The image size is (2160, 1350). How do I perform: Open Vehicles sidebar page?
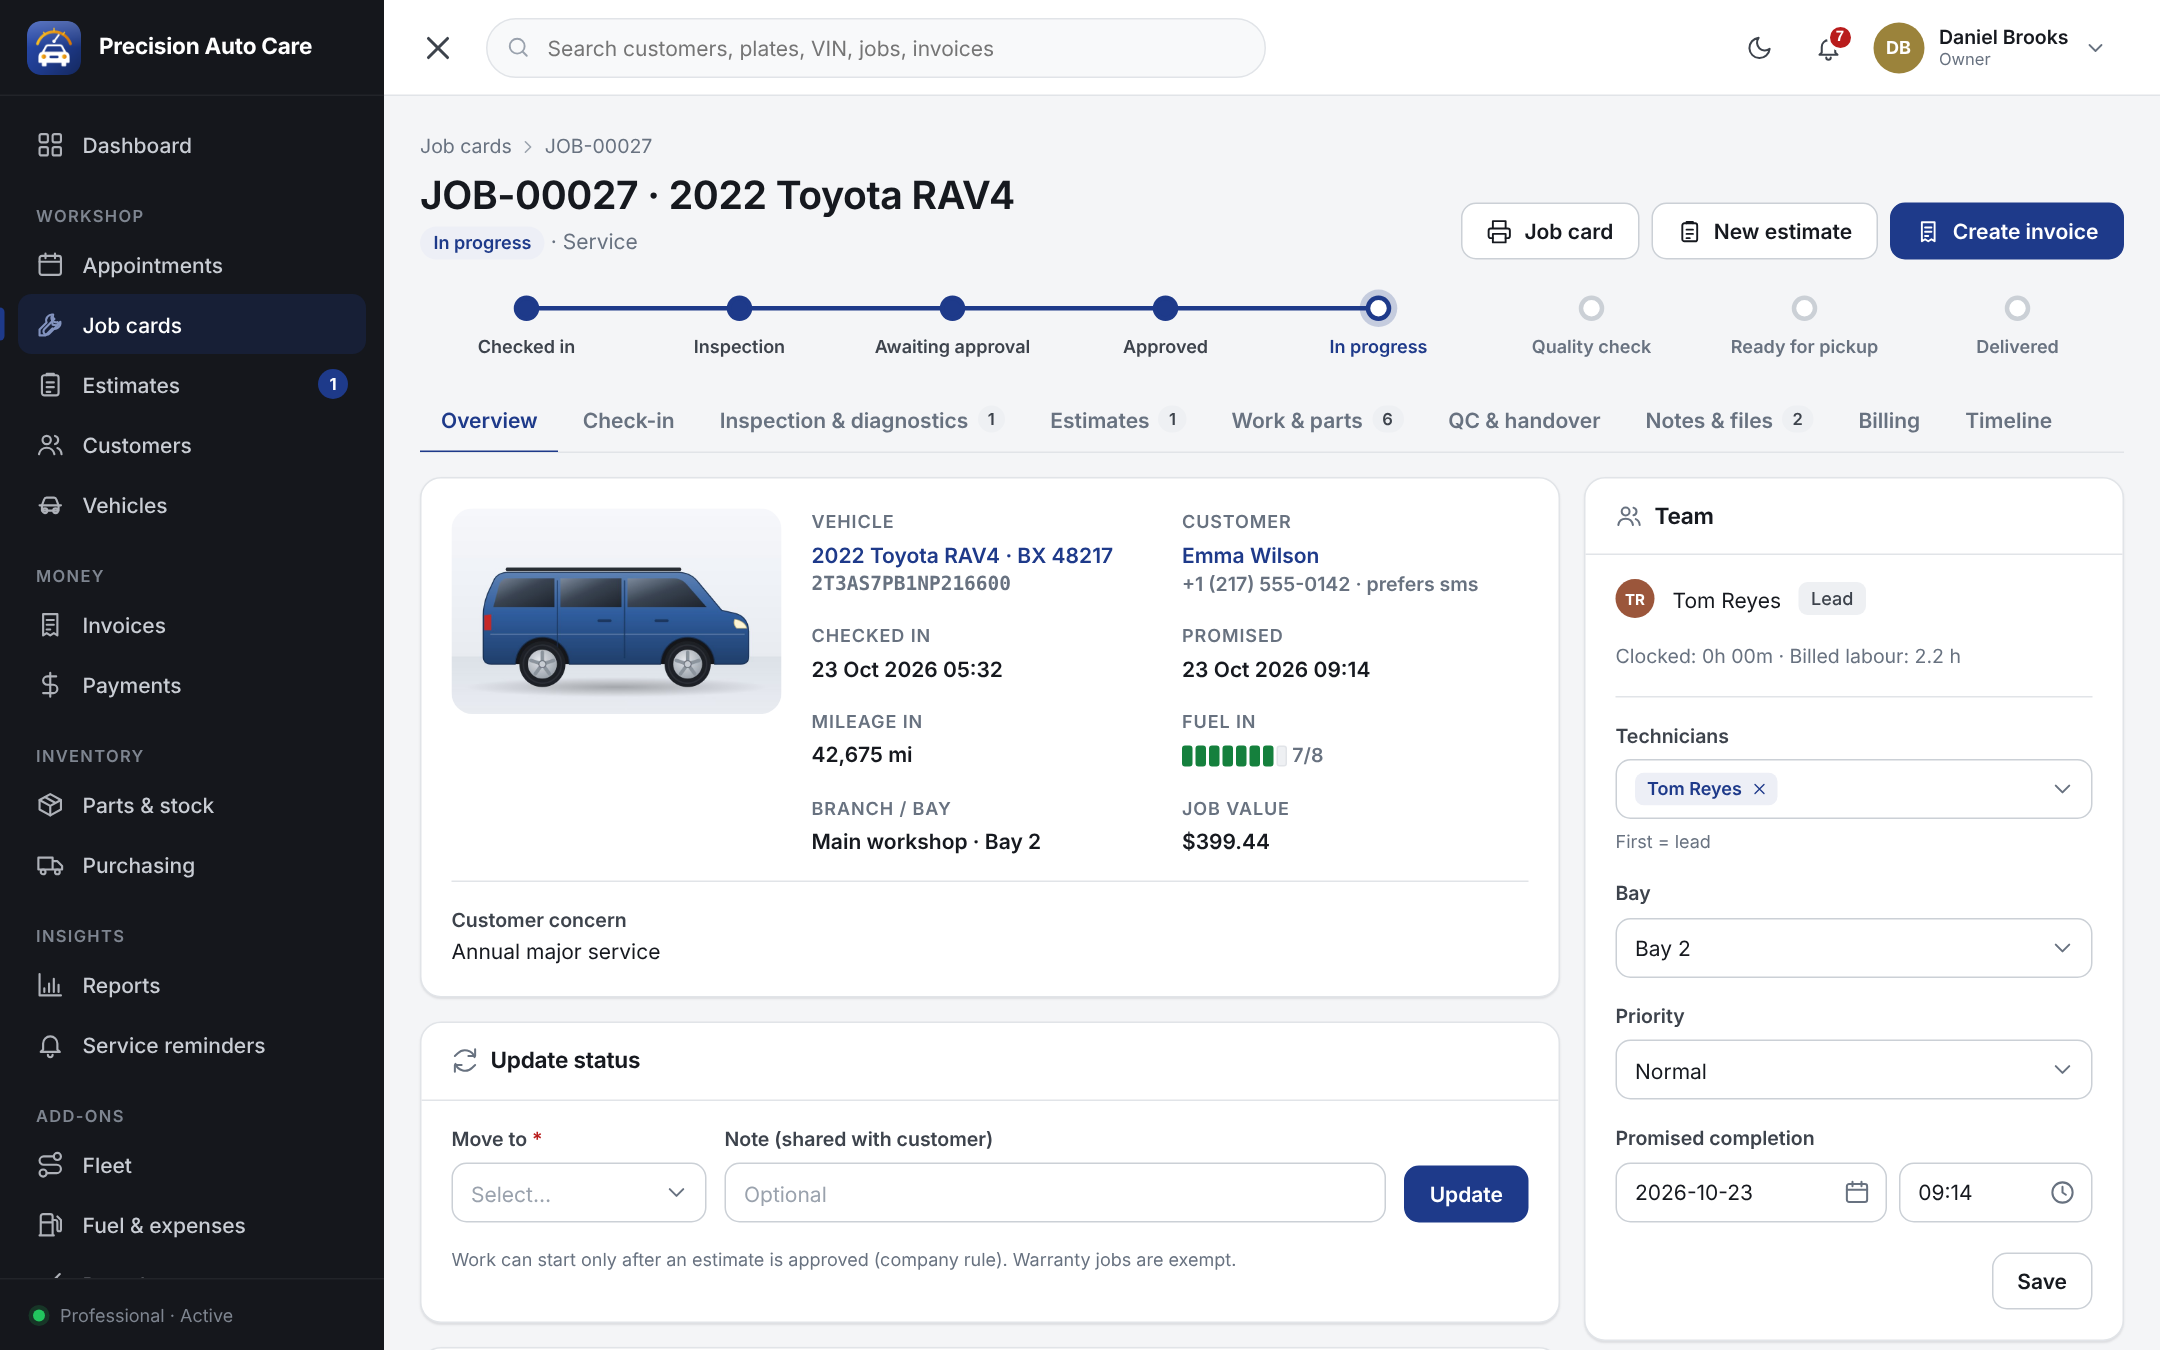coord(192,505)
